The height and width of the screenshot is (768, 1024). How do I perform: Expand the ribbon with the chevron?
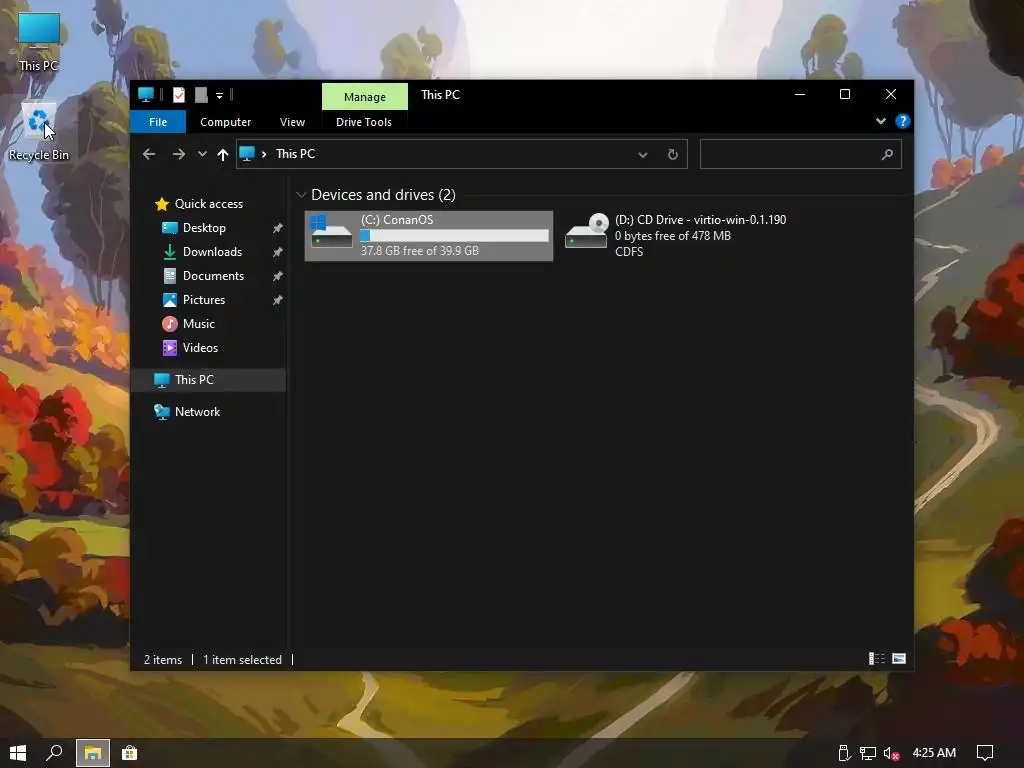(880, 121)
